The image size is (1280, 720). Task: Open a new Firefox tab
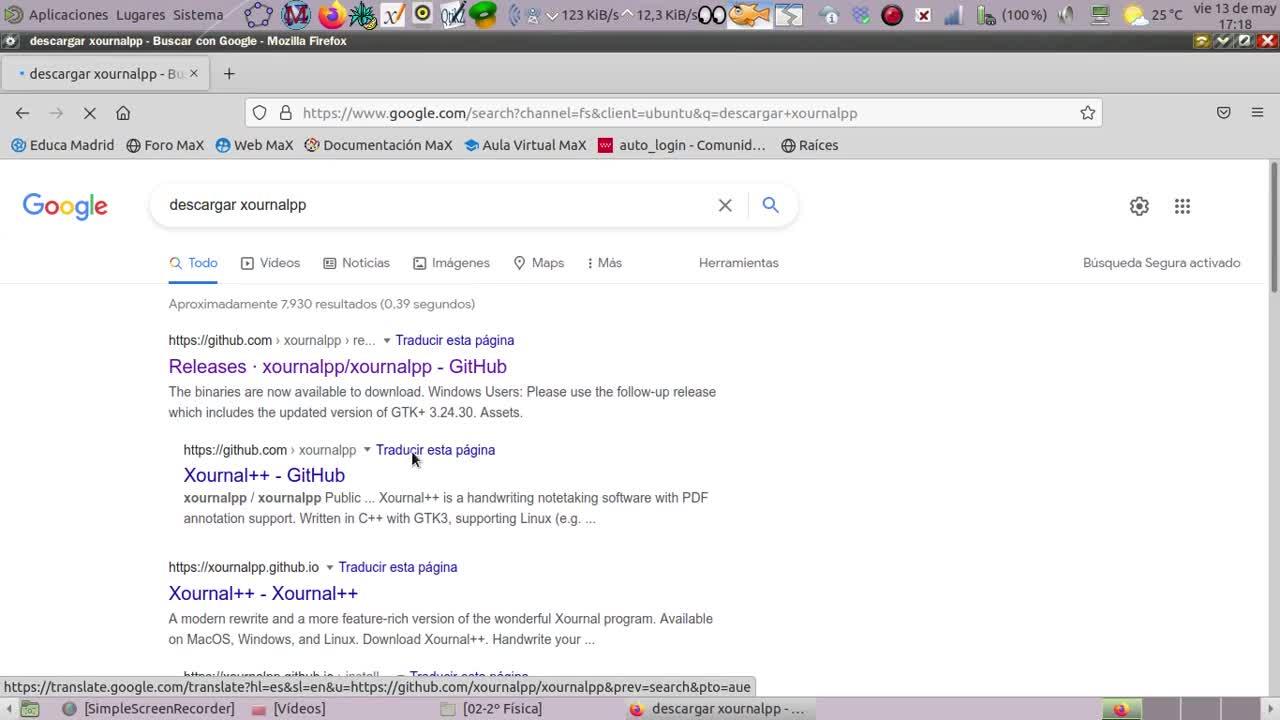coord(229,73)
